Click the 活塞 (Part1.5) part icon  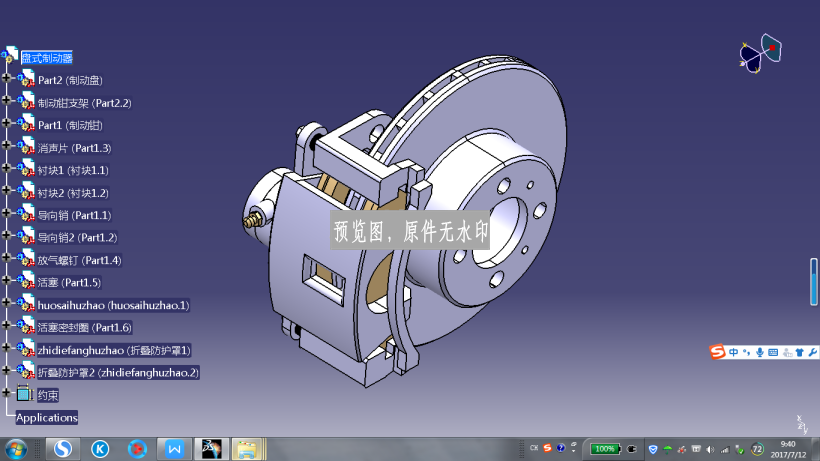point(26,282)
